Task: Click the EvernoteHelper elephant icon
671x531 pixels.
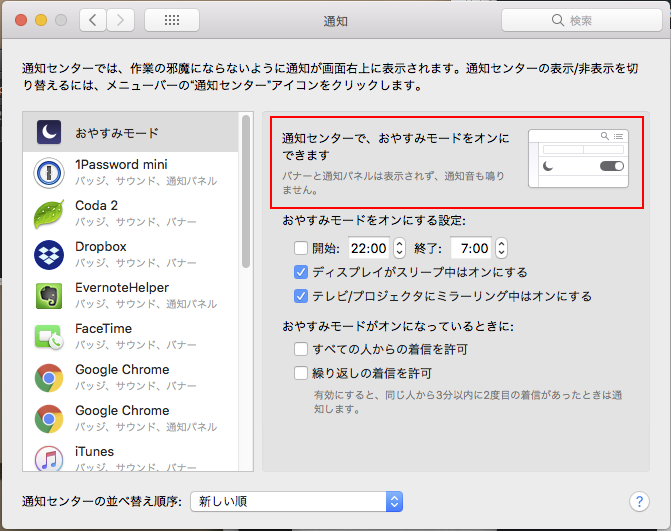Action: pyautogui.click(x=49, y=296)
